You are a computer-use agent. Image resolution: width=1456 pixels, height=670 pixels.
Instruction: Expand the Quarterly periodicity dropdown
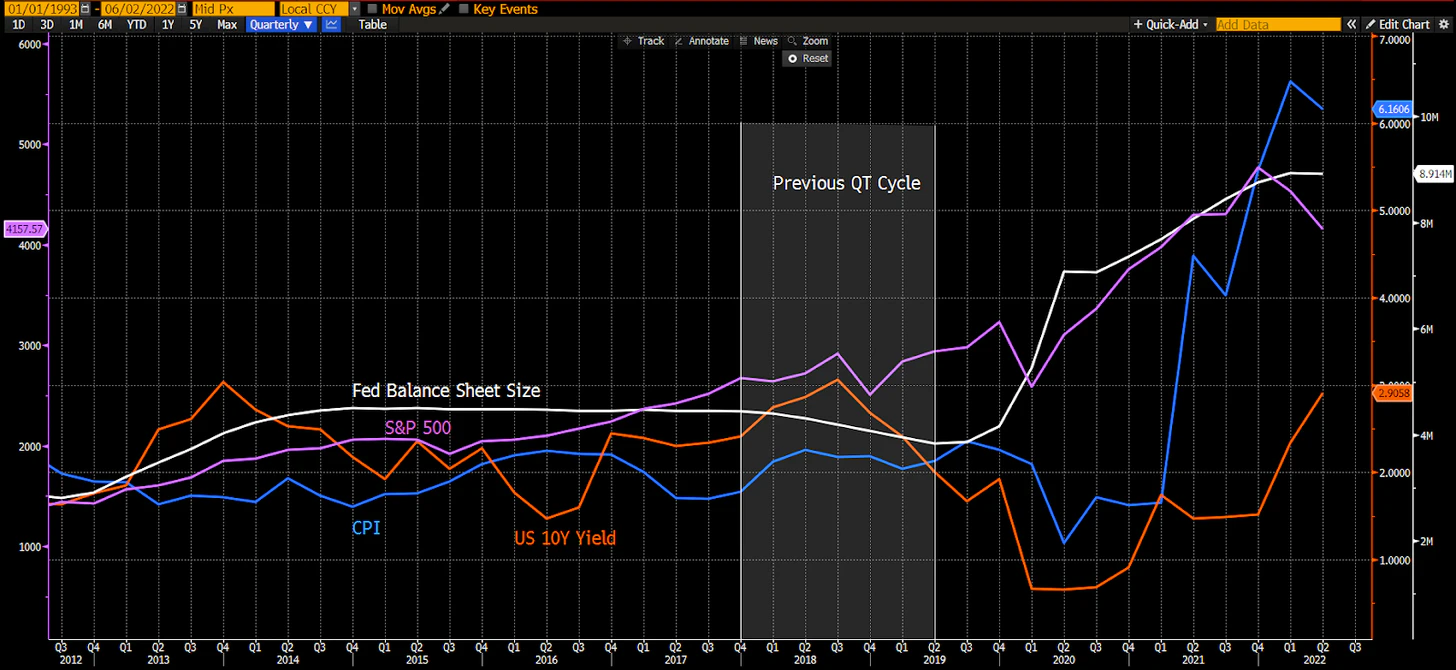281,24
